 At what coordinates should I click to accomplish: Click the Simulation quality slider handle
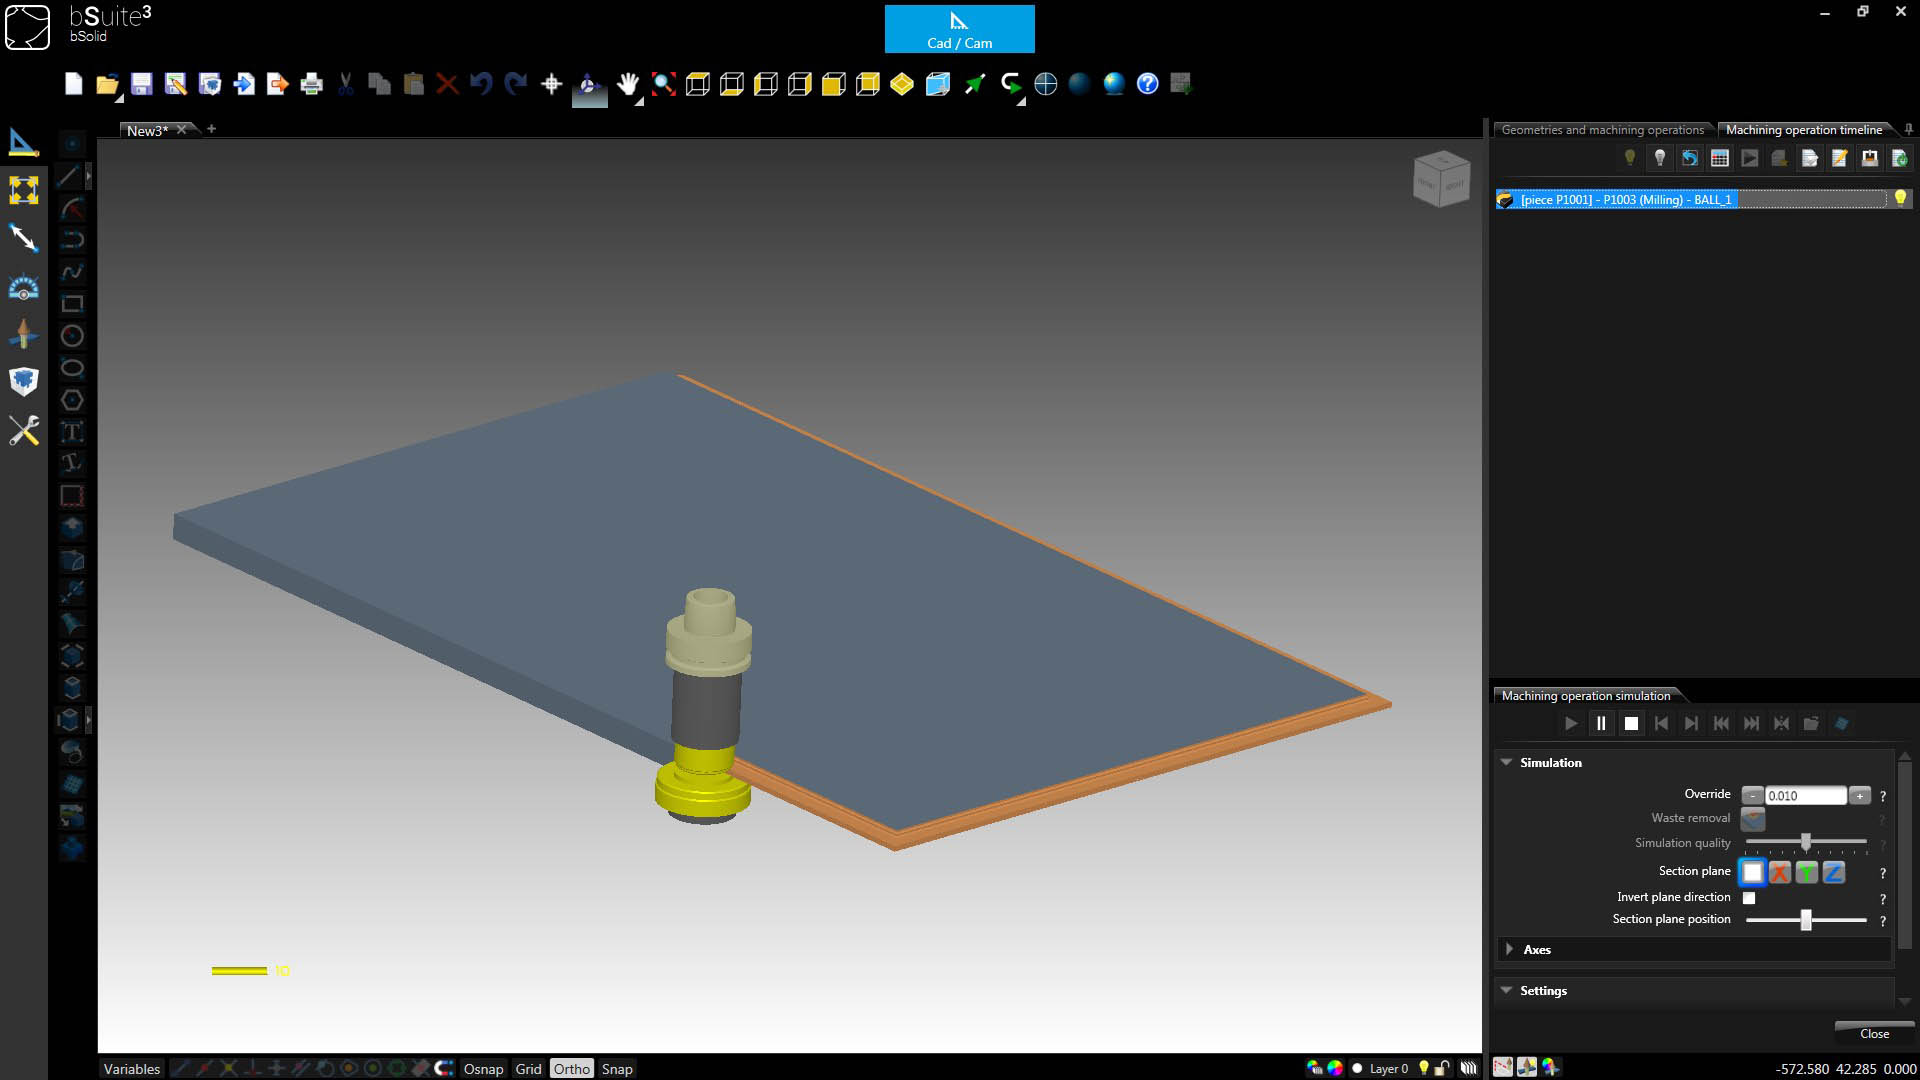tap(1805, 842)
